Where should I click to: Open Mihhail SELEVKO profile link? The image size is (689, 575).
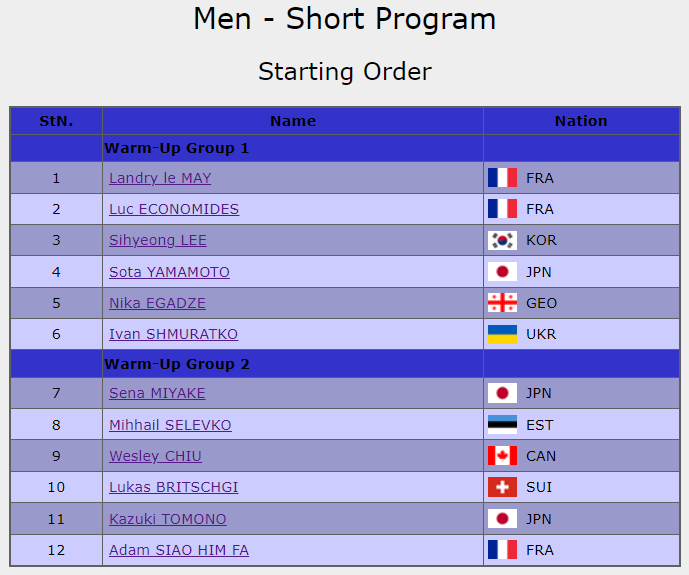[170, 425]
